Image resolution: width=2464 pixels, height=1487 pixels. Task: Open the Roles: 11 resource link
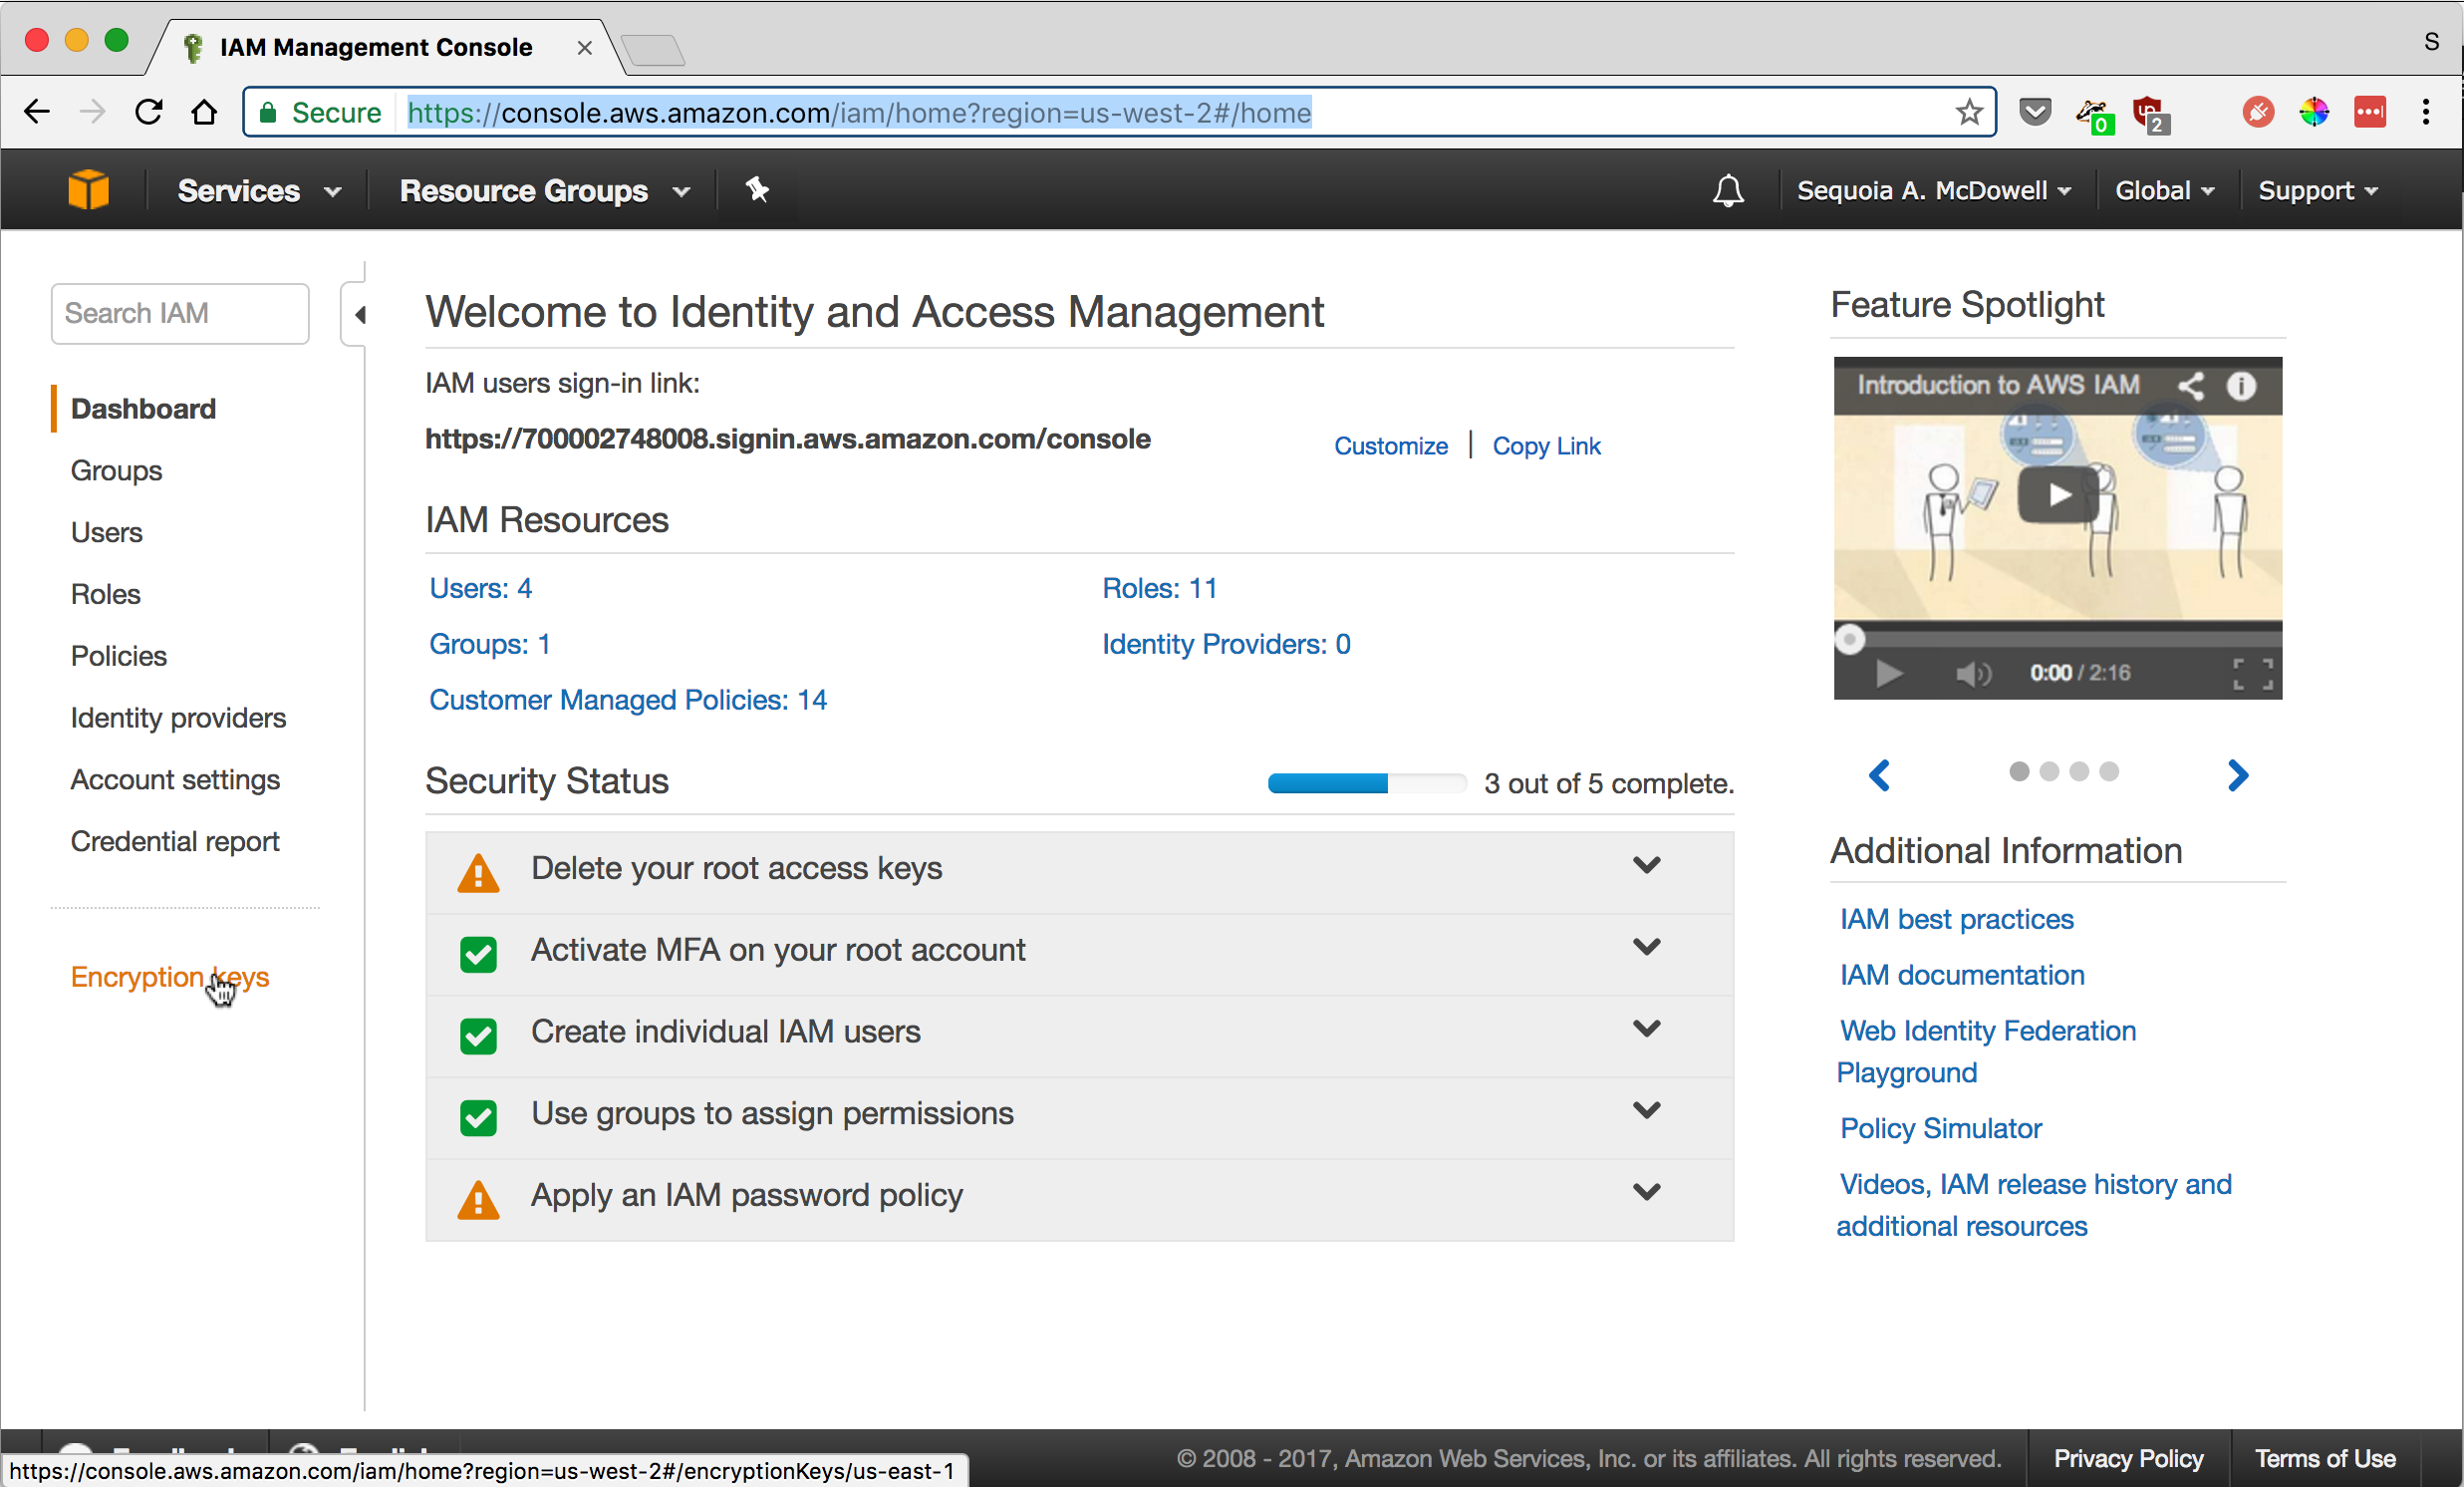click(1159, 588)
